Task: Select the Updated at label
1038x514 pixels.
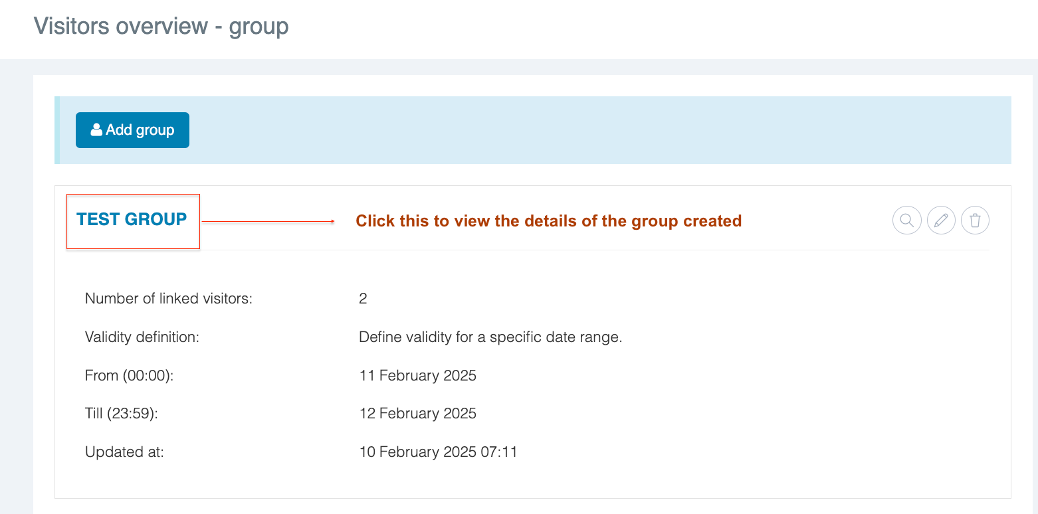Action: pos(124,452)
